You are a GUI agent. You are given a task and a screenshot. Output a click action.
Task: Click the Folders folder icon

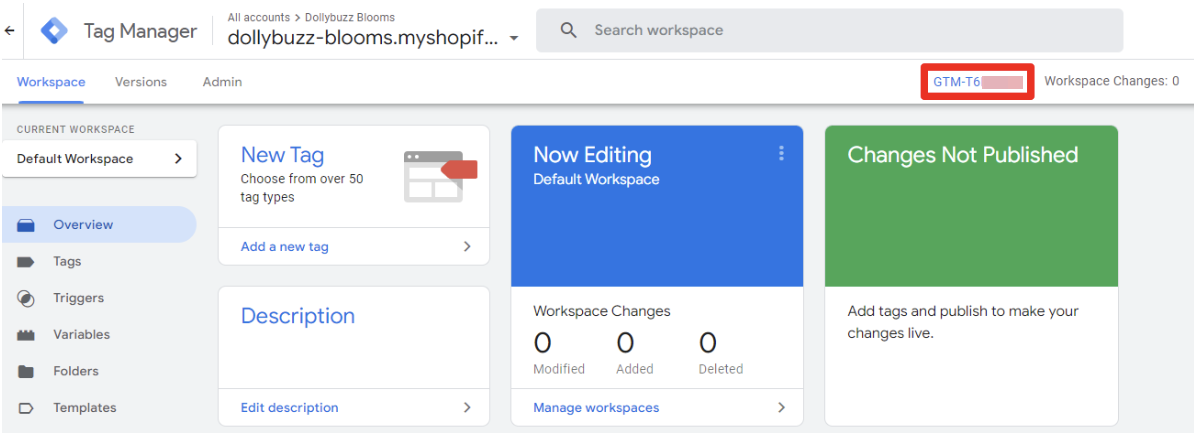[27, 372]
